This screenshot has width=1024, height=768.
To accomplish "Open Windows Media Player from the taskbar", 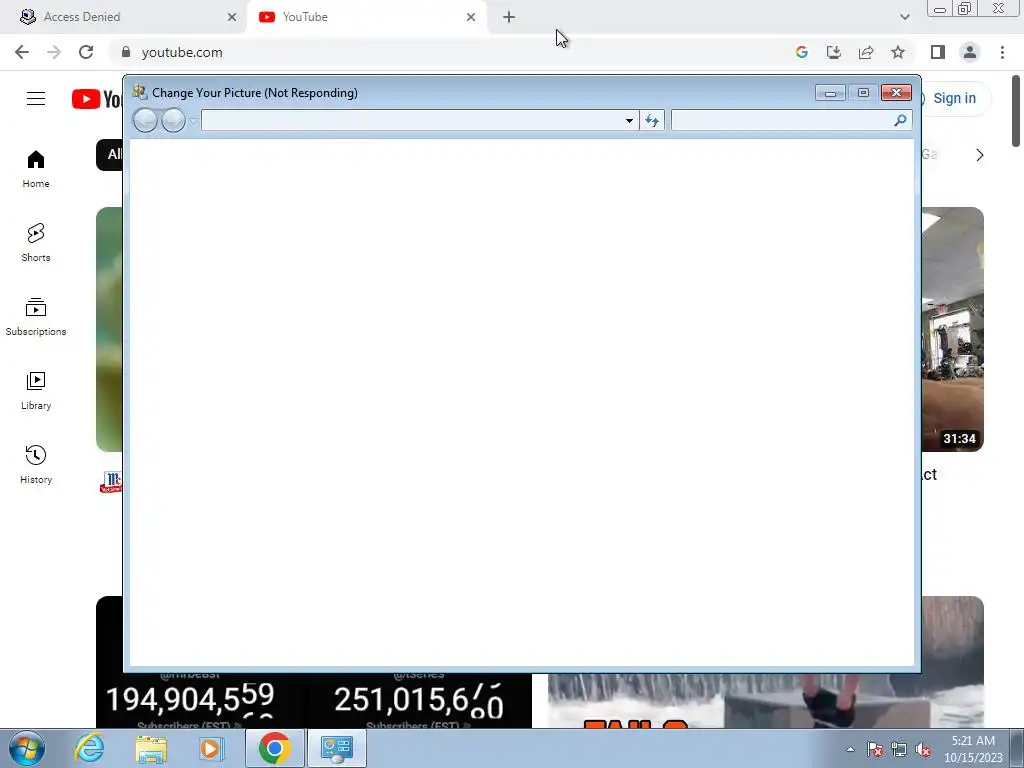I will [x=212, y=748].
